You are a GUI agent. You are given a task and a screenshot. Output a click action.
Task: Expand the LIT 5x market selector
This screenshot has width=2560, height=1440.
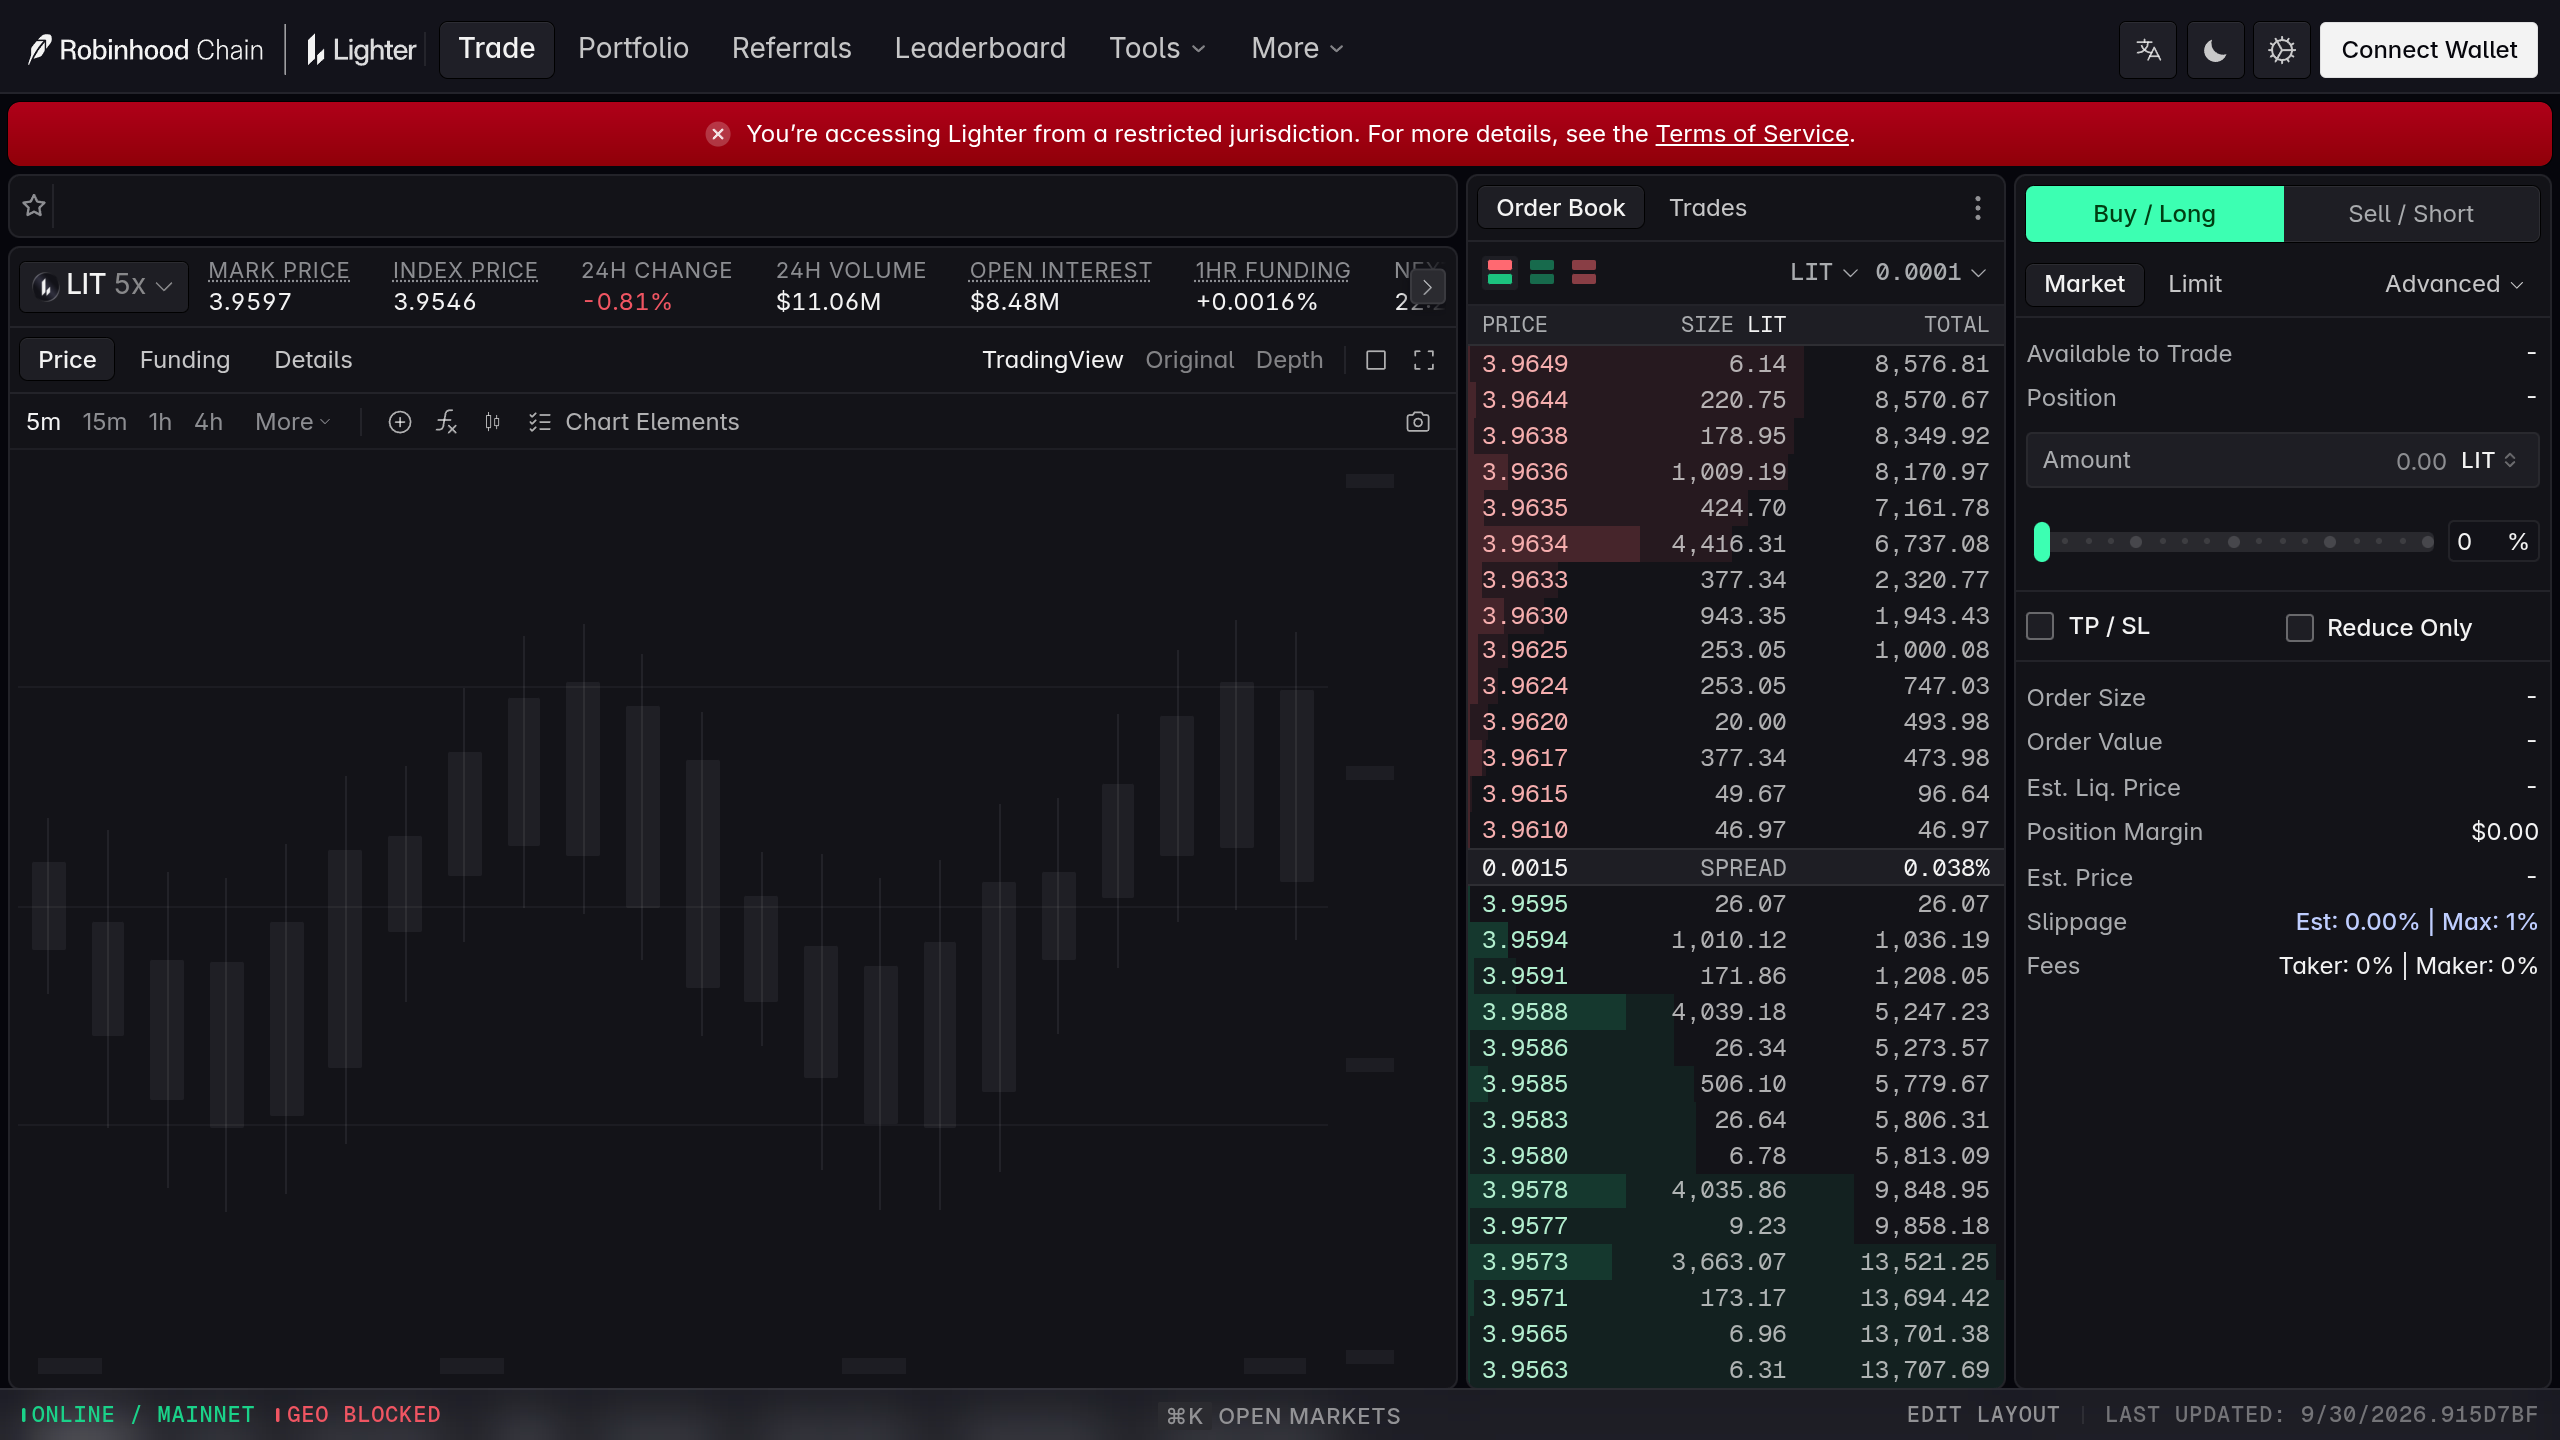click(x=104, y=286)
